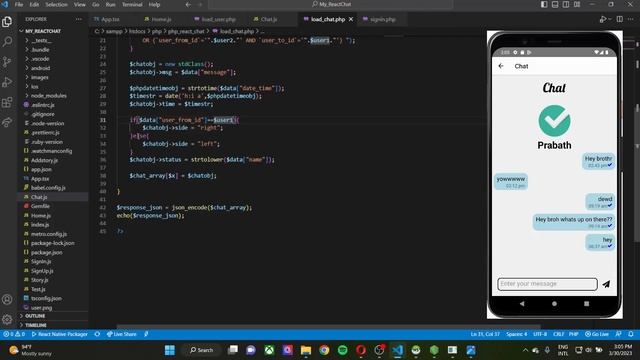
Task: Click React Native Packager status item
Action: 60,334
